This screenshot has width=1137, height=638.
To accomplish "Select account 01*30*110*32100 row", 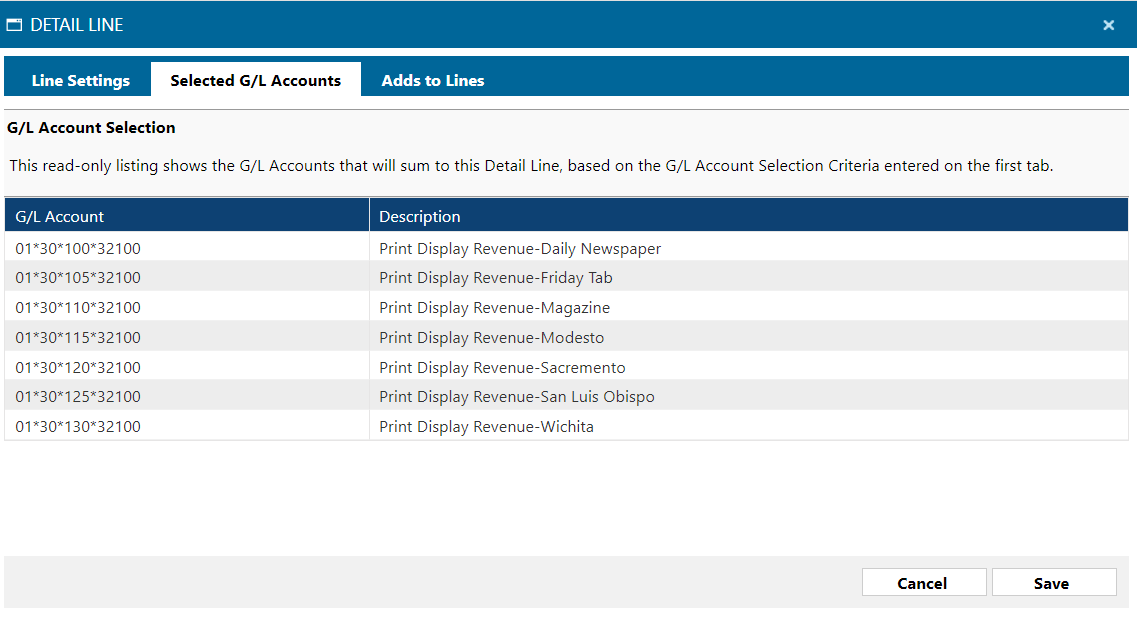I will point(78,307).
